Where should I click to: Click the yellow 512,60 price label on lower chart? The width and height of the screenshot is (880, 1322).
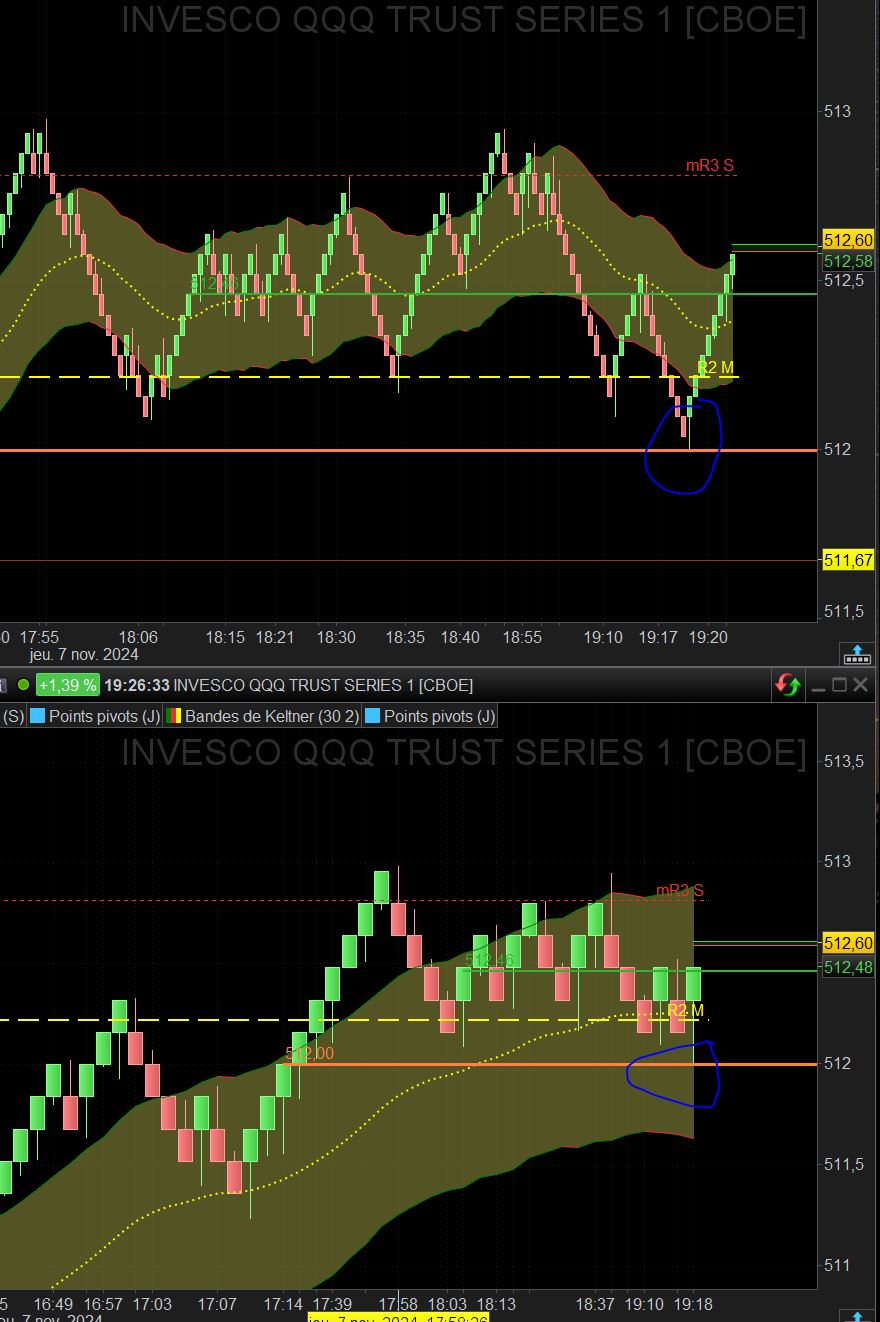(x=848, y=943)
